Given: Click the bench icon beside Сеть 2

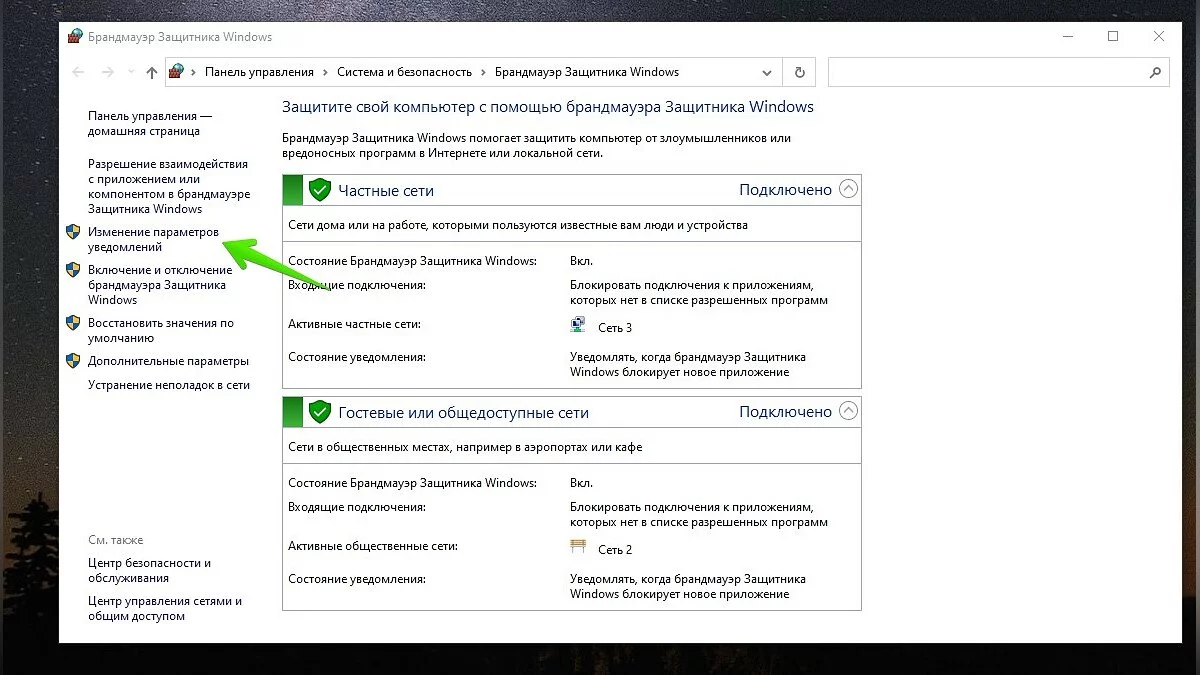Looking at the screenshot, I should coord(579,547).
